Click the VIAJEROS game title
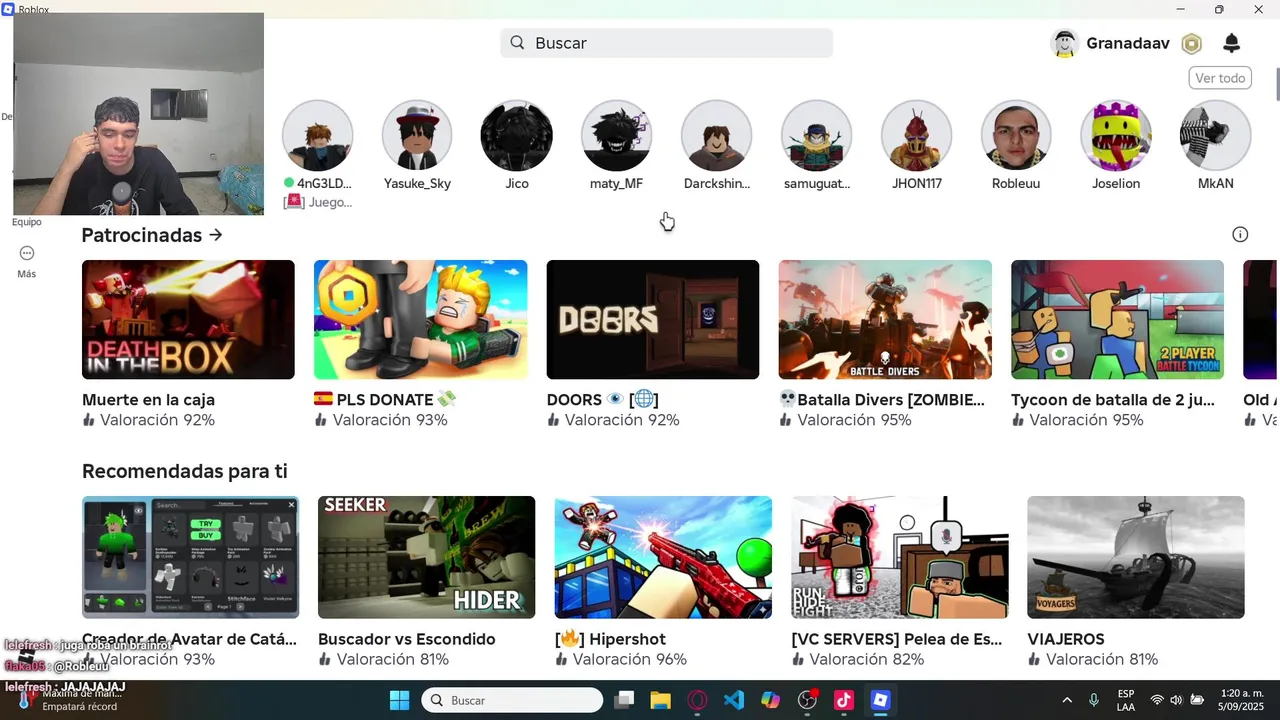This screenshot has height=720, width=1280. pos(1066,639)
